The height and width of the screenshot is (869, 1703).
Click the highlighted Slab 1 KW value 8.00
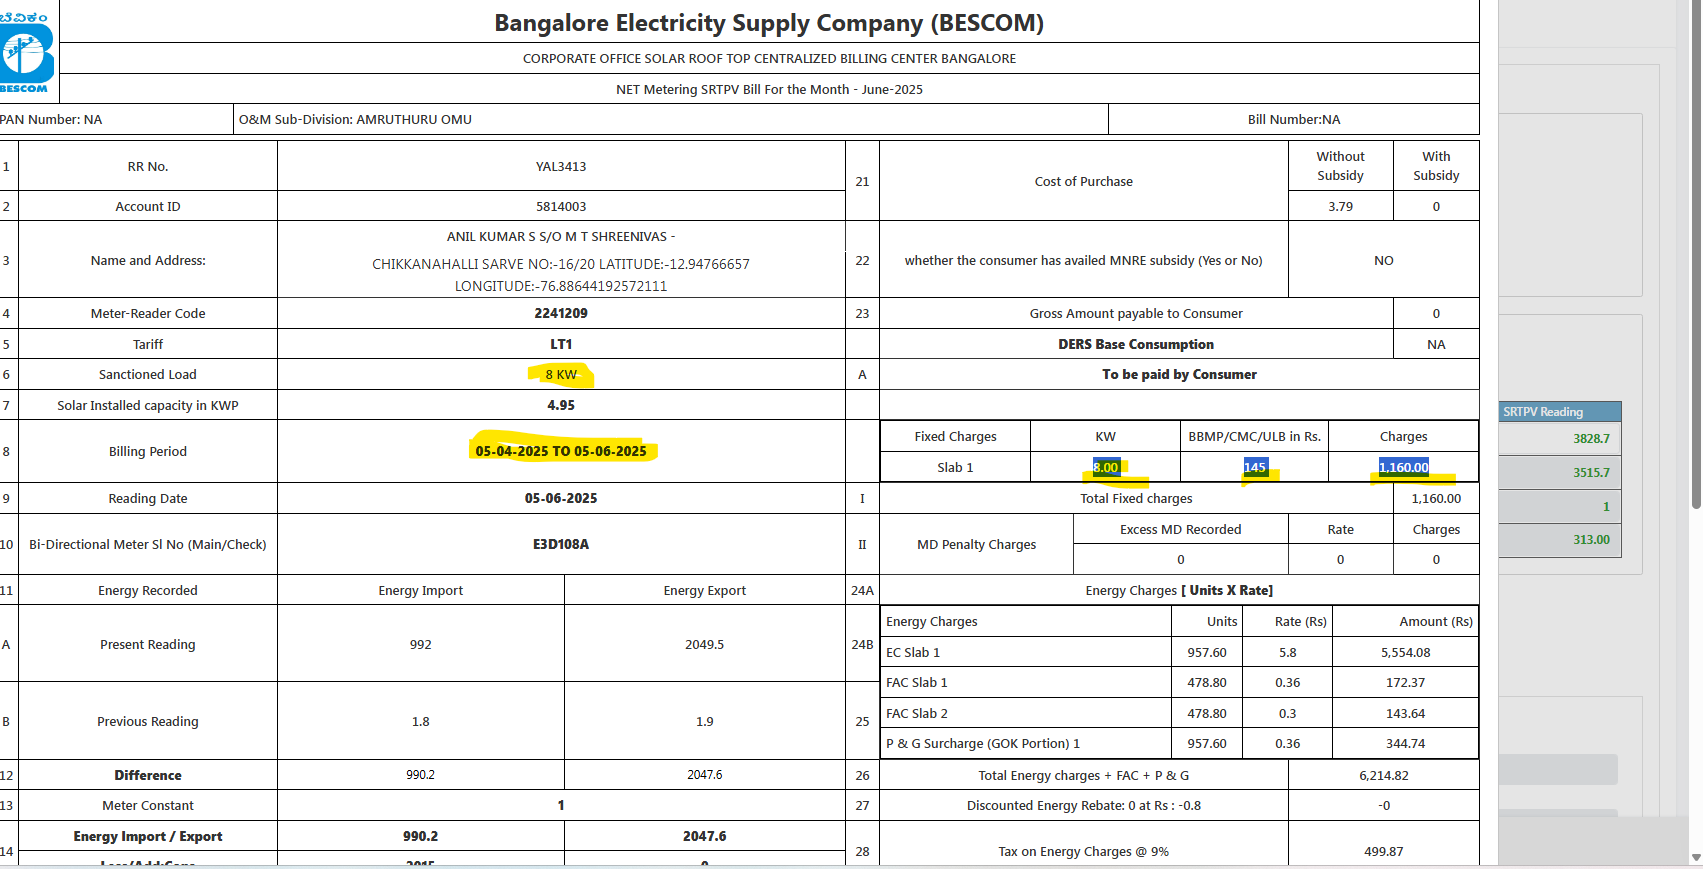click(x=1106, y=468)
